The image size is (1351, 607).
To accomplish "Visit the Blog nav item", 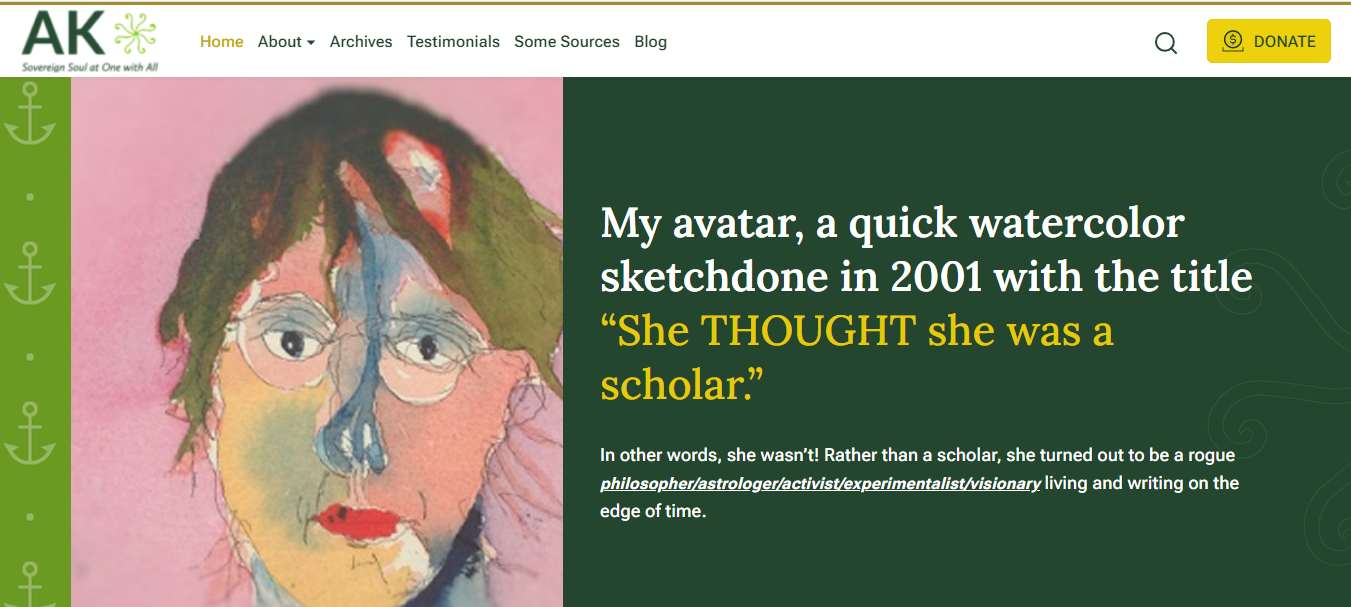I will pos(650,42).
